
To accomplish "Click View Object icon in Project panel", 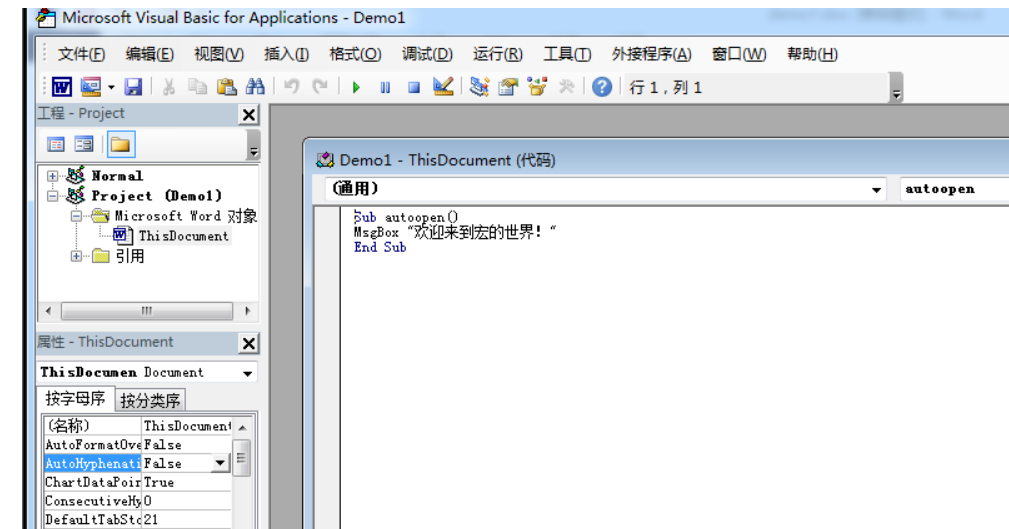I will tap(84, 144).
